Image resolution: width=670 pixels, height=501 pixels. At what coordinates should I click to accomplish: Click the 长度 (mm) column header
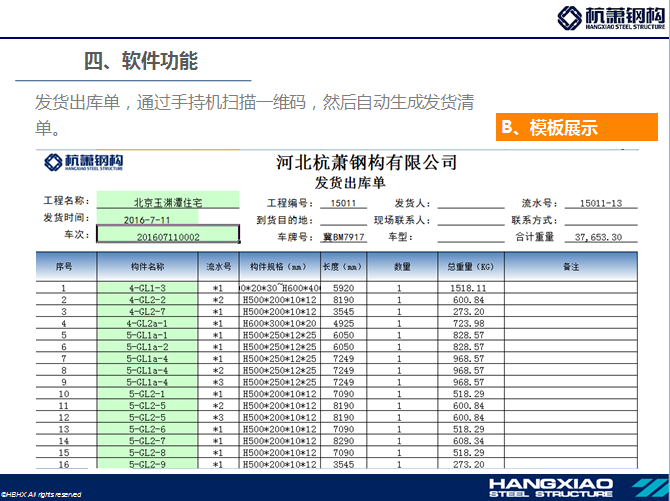[x=344, y=267]
